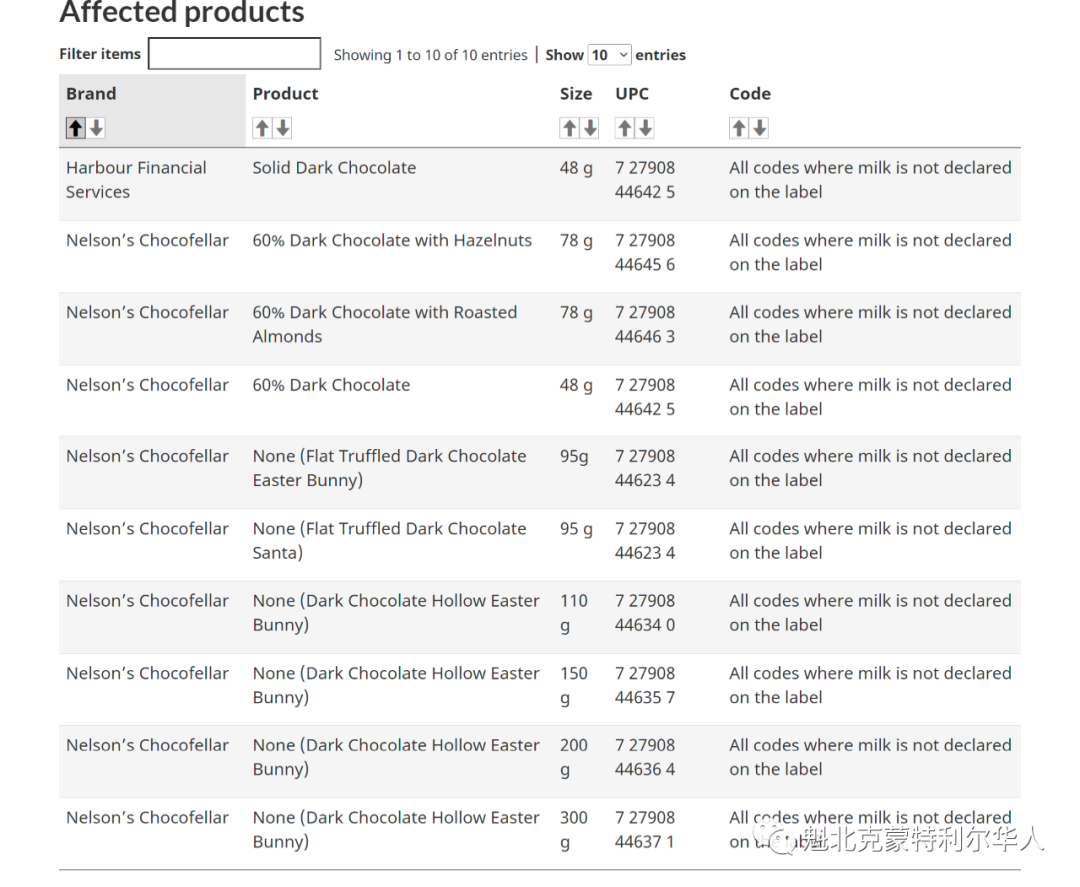
Task: Sort UPC column descending arrow
Action: [645, 128]
